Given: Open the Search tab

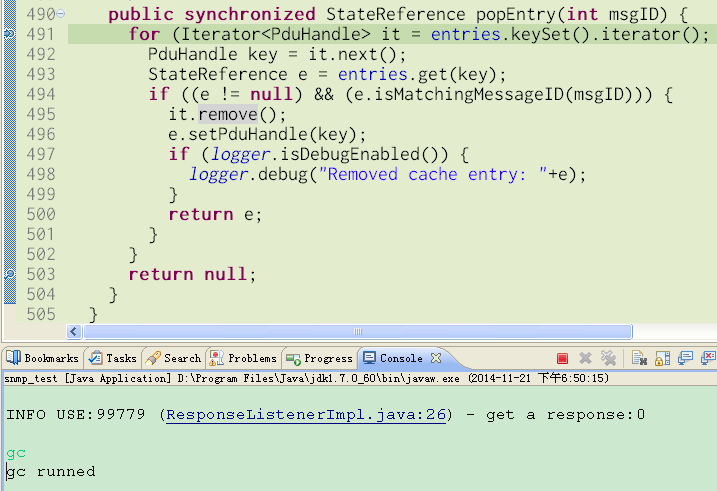Looking at the screenshot, I should tap(174, 358).
